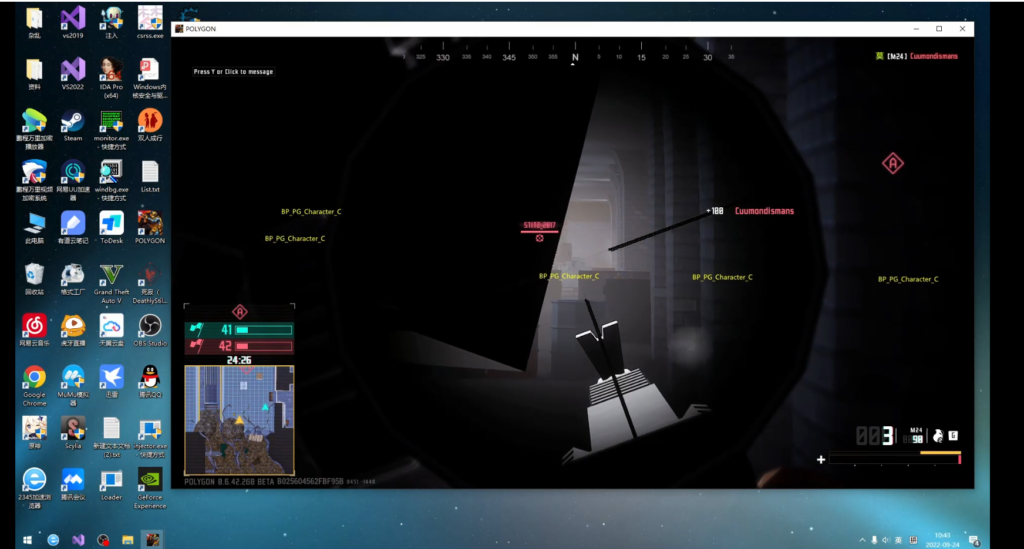Open the Tencent Meeting (腾讯会议) shortcut
This screenshot has width=1024, height=549.
coord(72,484)
